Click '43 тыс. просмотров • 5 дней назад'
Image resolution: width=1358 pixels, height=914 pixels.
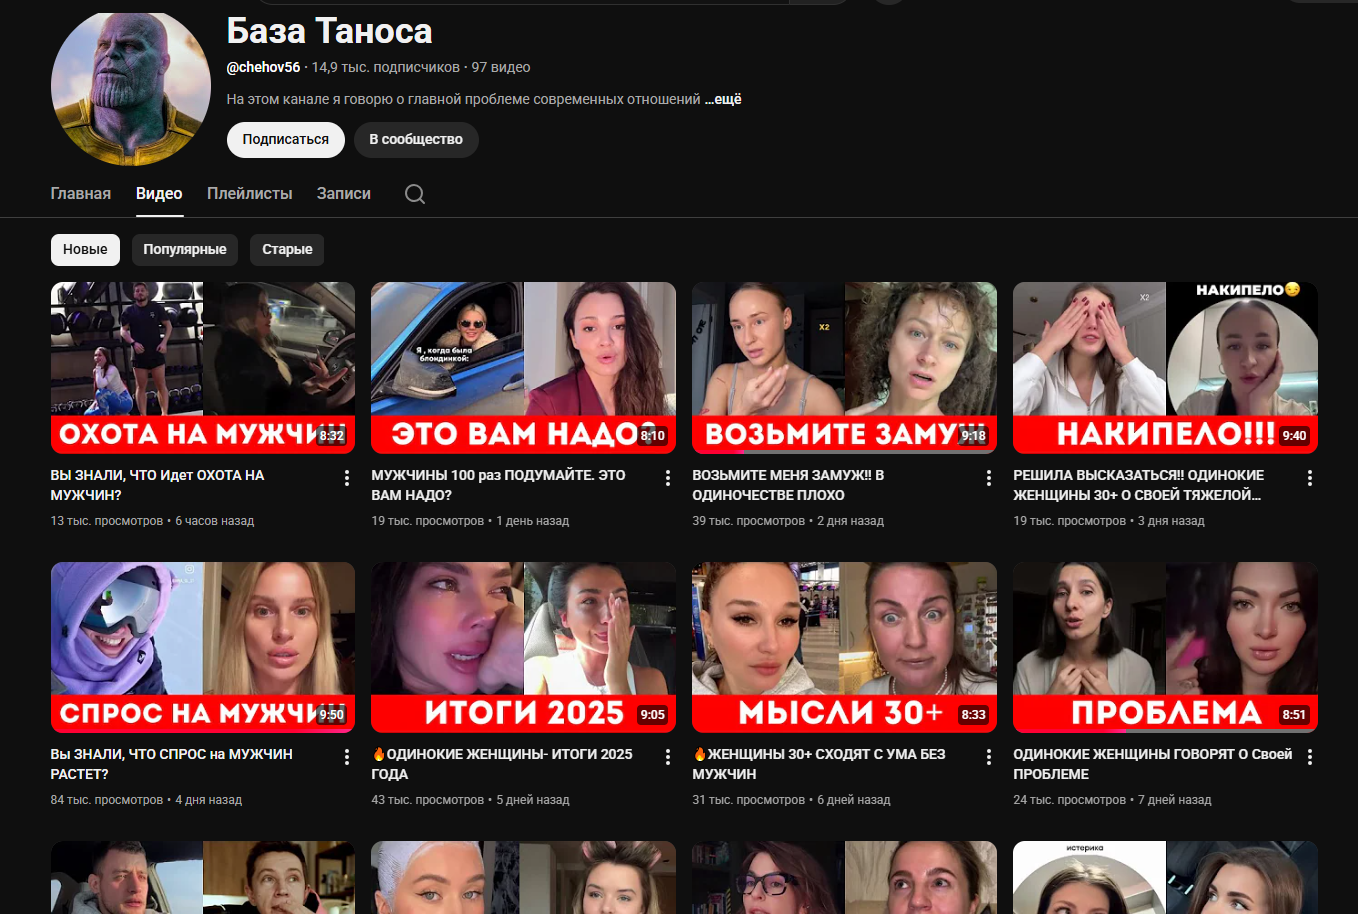[x=470, y=800]
